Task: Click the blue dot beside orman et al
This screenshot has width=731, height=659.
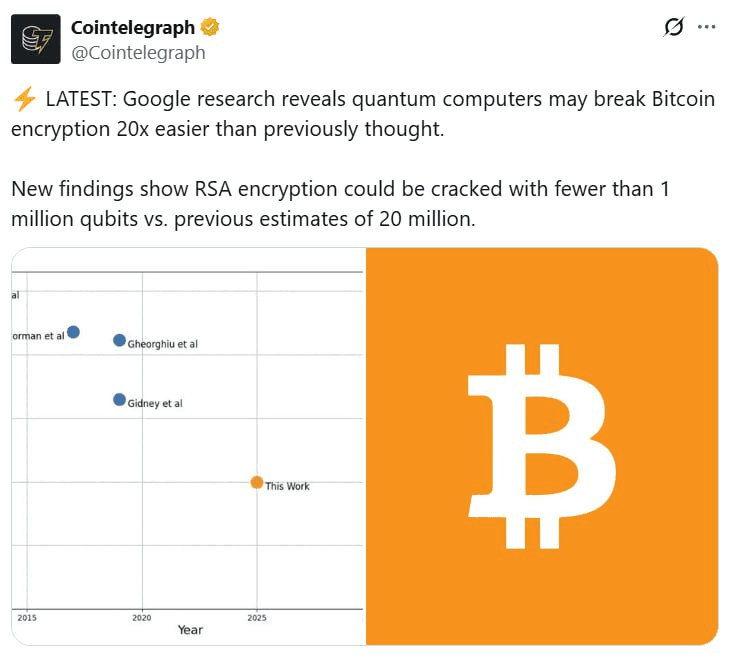Action: pyautogui.click(x=73, y=332)
